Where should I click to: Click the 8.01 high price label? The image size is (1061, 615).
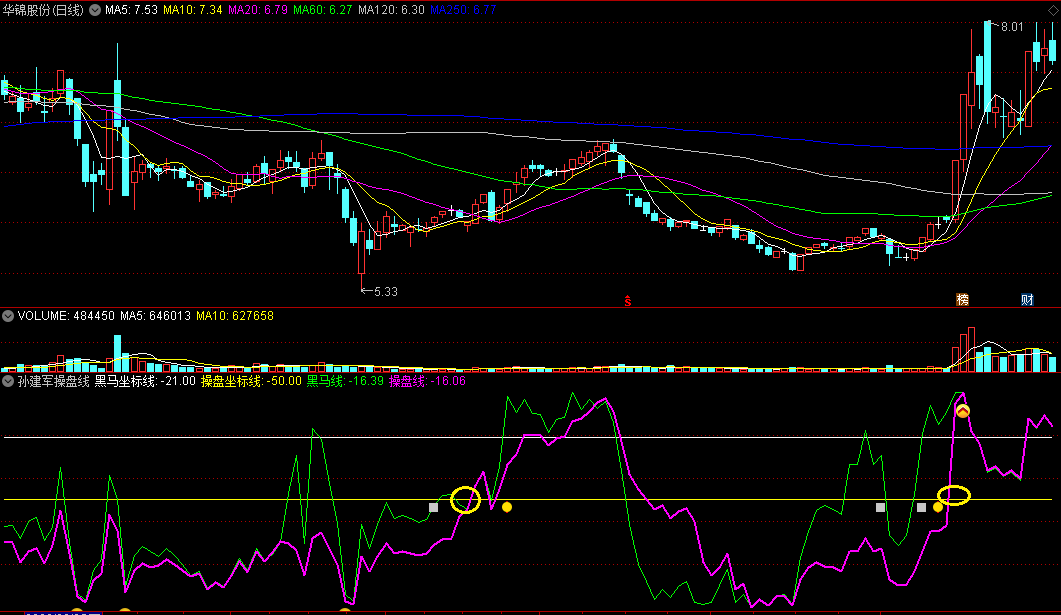(x=1012, y=27)
